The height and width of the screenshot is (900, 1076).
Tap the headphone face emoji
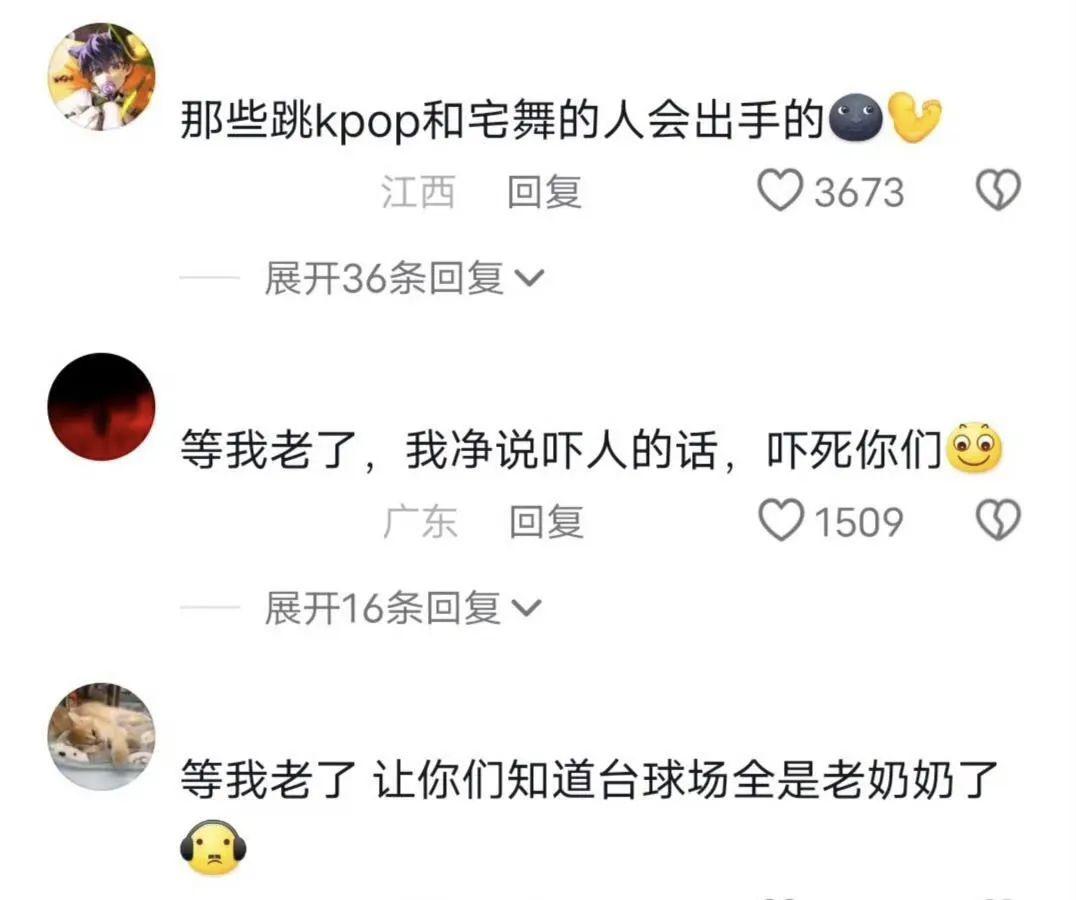(213, 847)
